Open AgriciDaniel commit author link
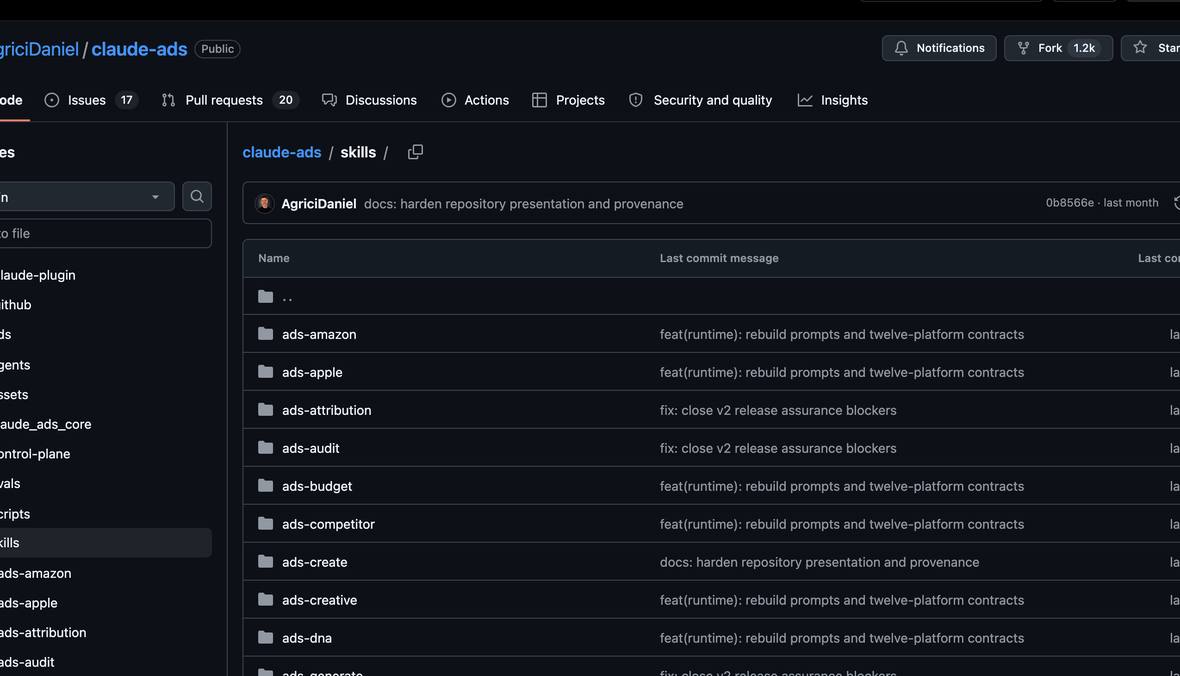1180x676 pixels. (318, 204)
